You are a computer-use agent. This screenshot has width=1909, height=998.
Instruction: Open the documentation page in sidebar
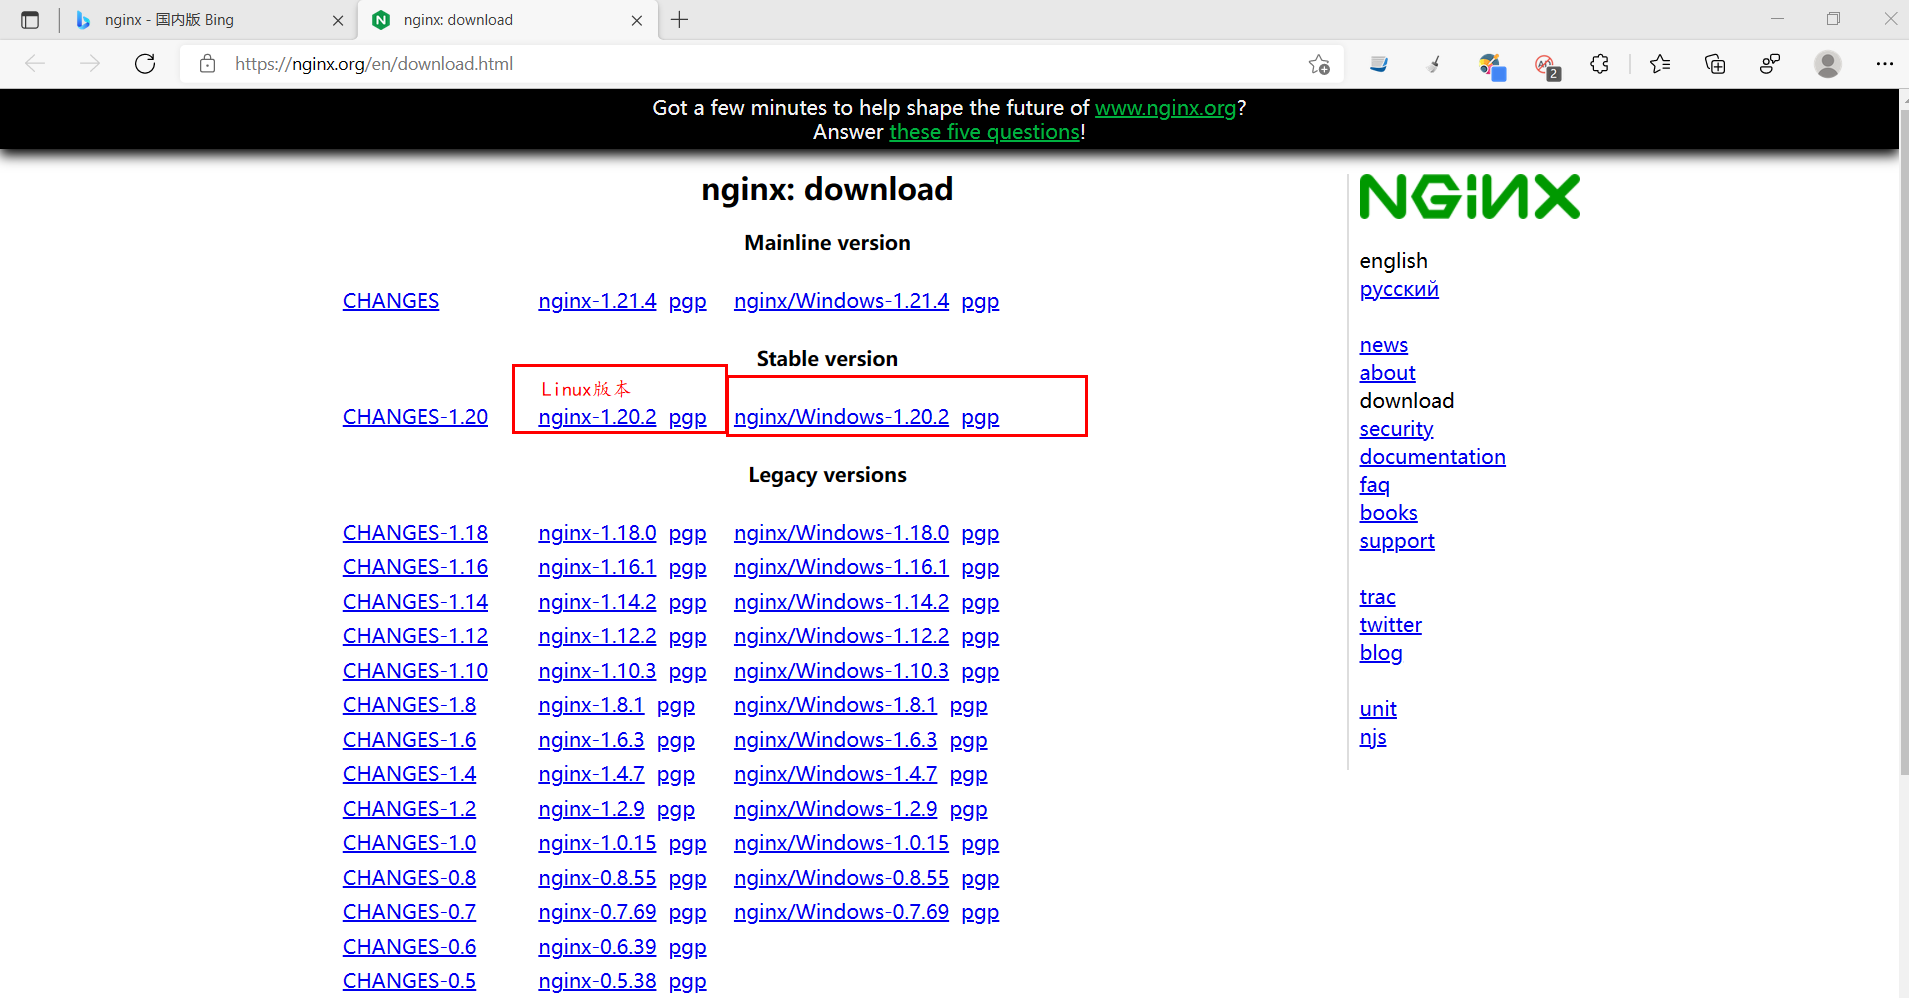coord(1432,457)
